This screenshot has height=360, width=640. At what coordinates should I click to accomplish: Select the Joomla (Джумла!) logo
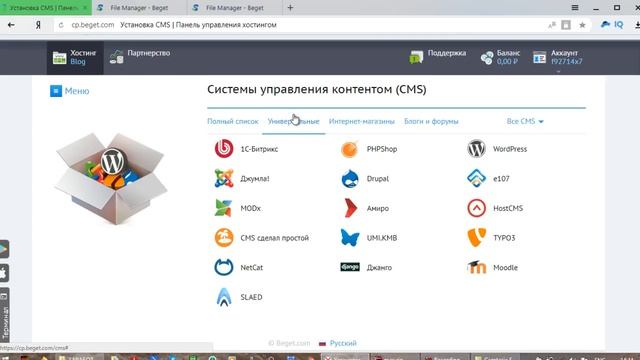pyautogui.click(x=224, y=178)
